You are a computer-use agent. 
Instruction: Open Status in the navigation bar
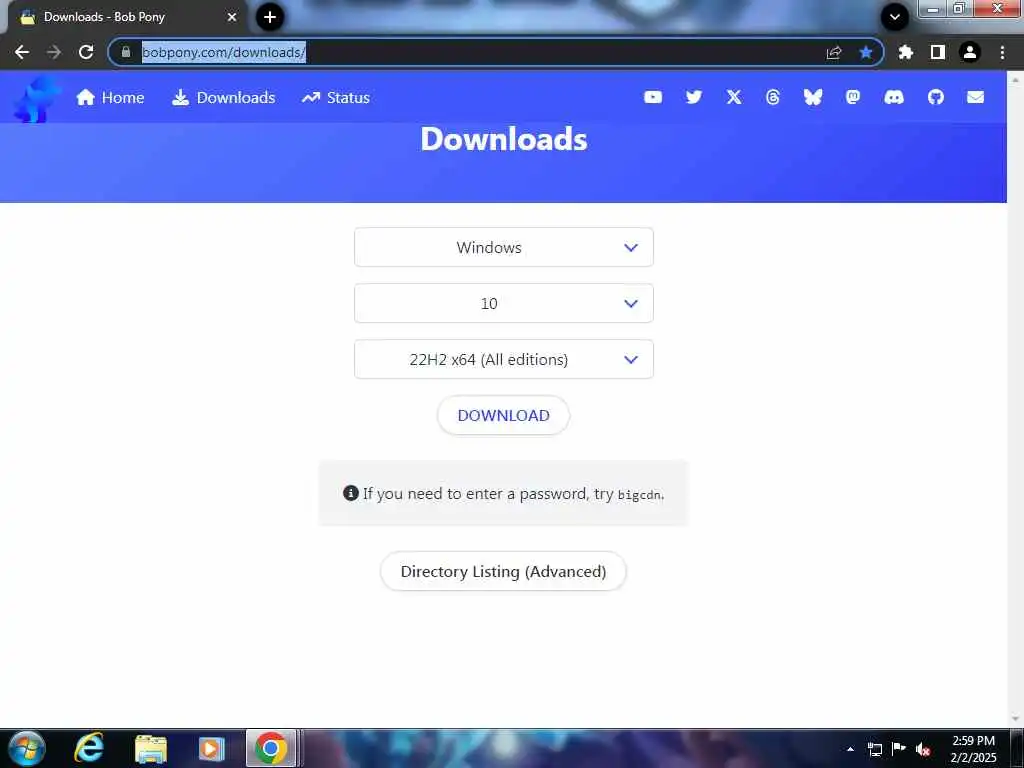(x=336, y=97)
